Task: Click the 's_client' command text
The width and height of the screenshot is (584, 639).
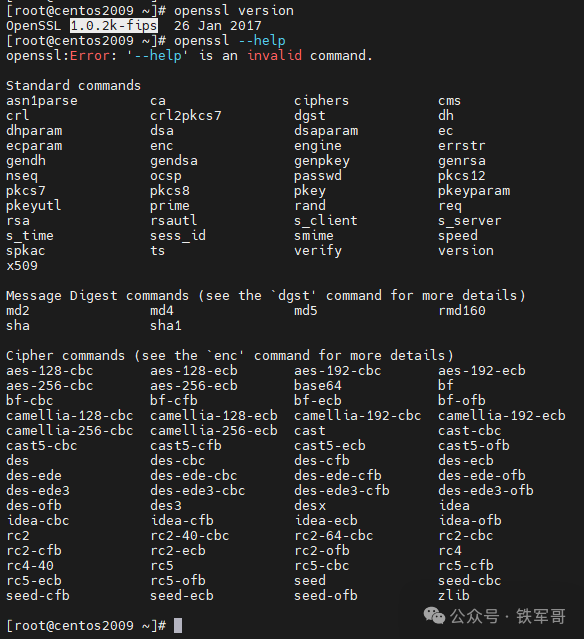Action: pyautogui.click(x=326, y=220)
